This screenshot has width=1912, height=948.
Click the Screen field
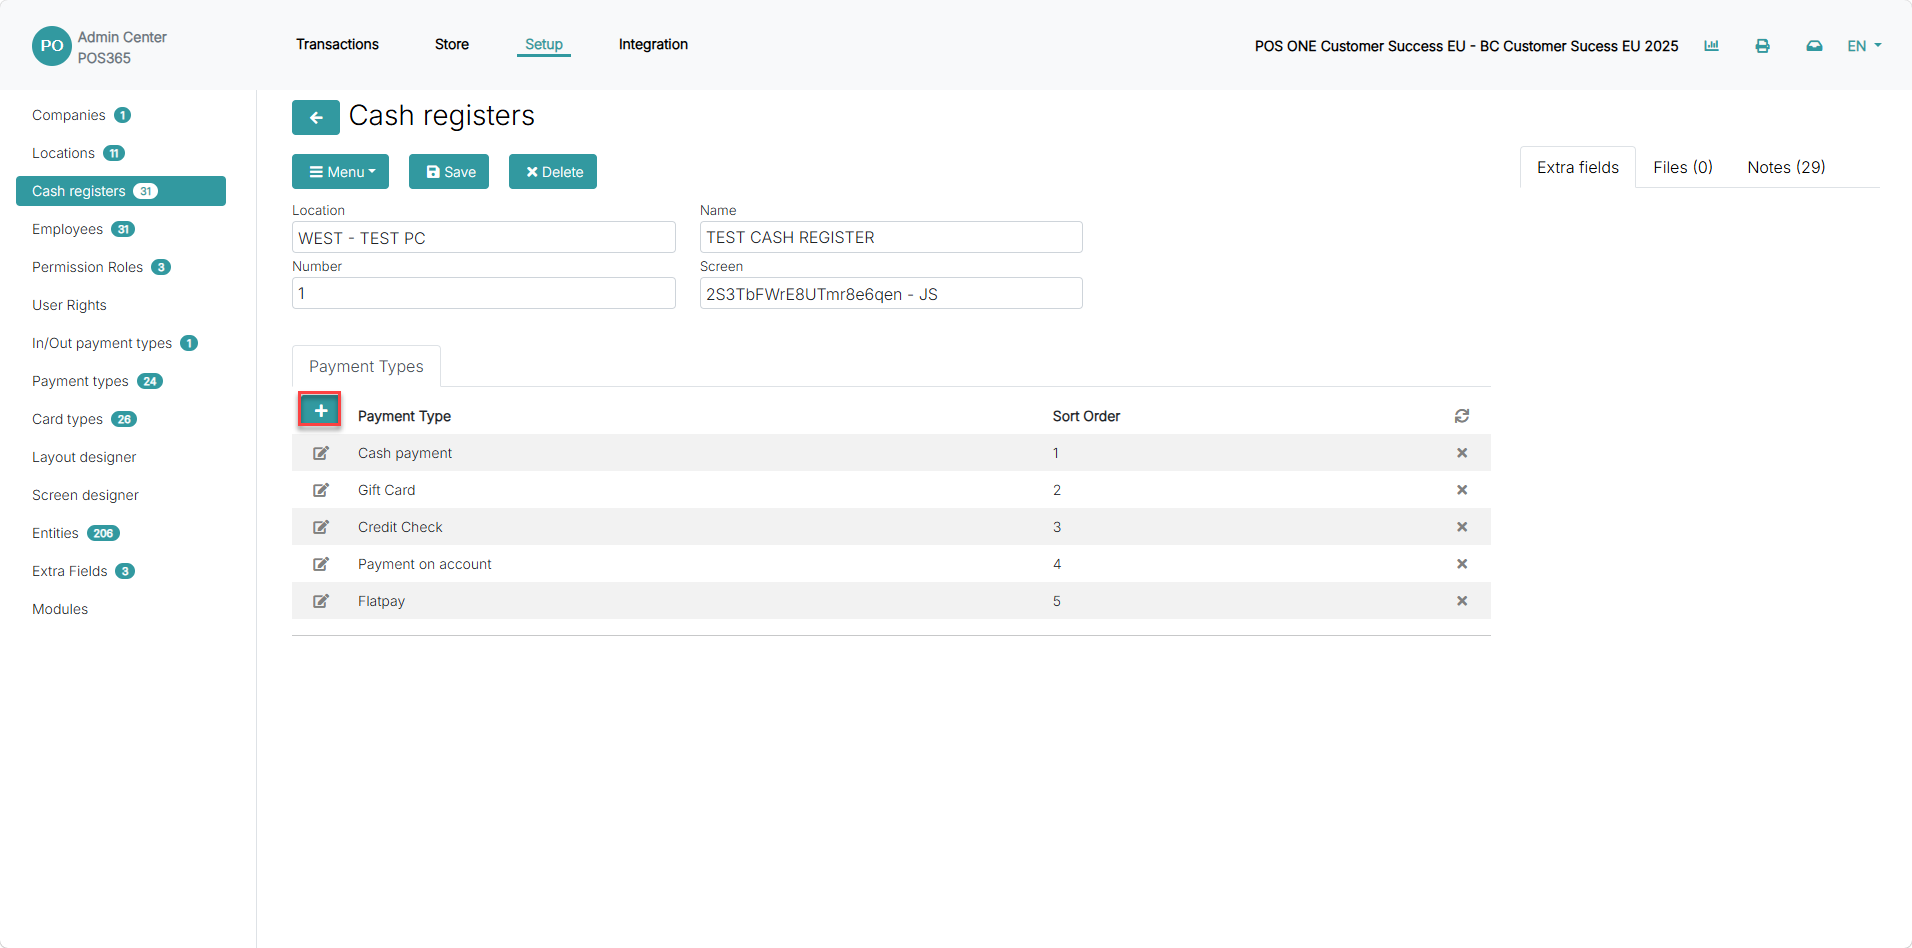click(891, 293)
